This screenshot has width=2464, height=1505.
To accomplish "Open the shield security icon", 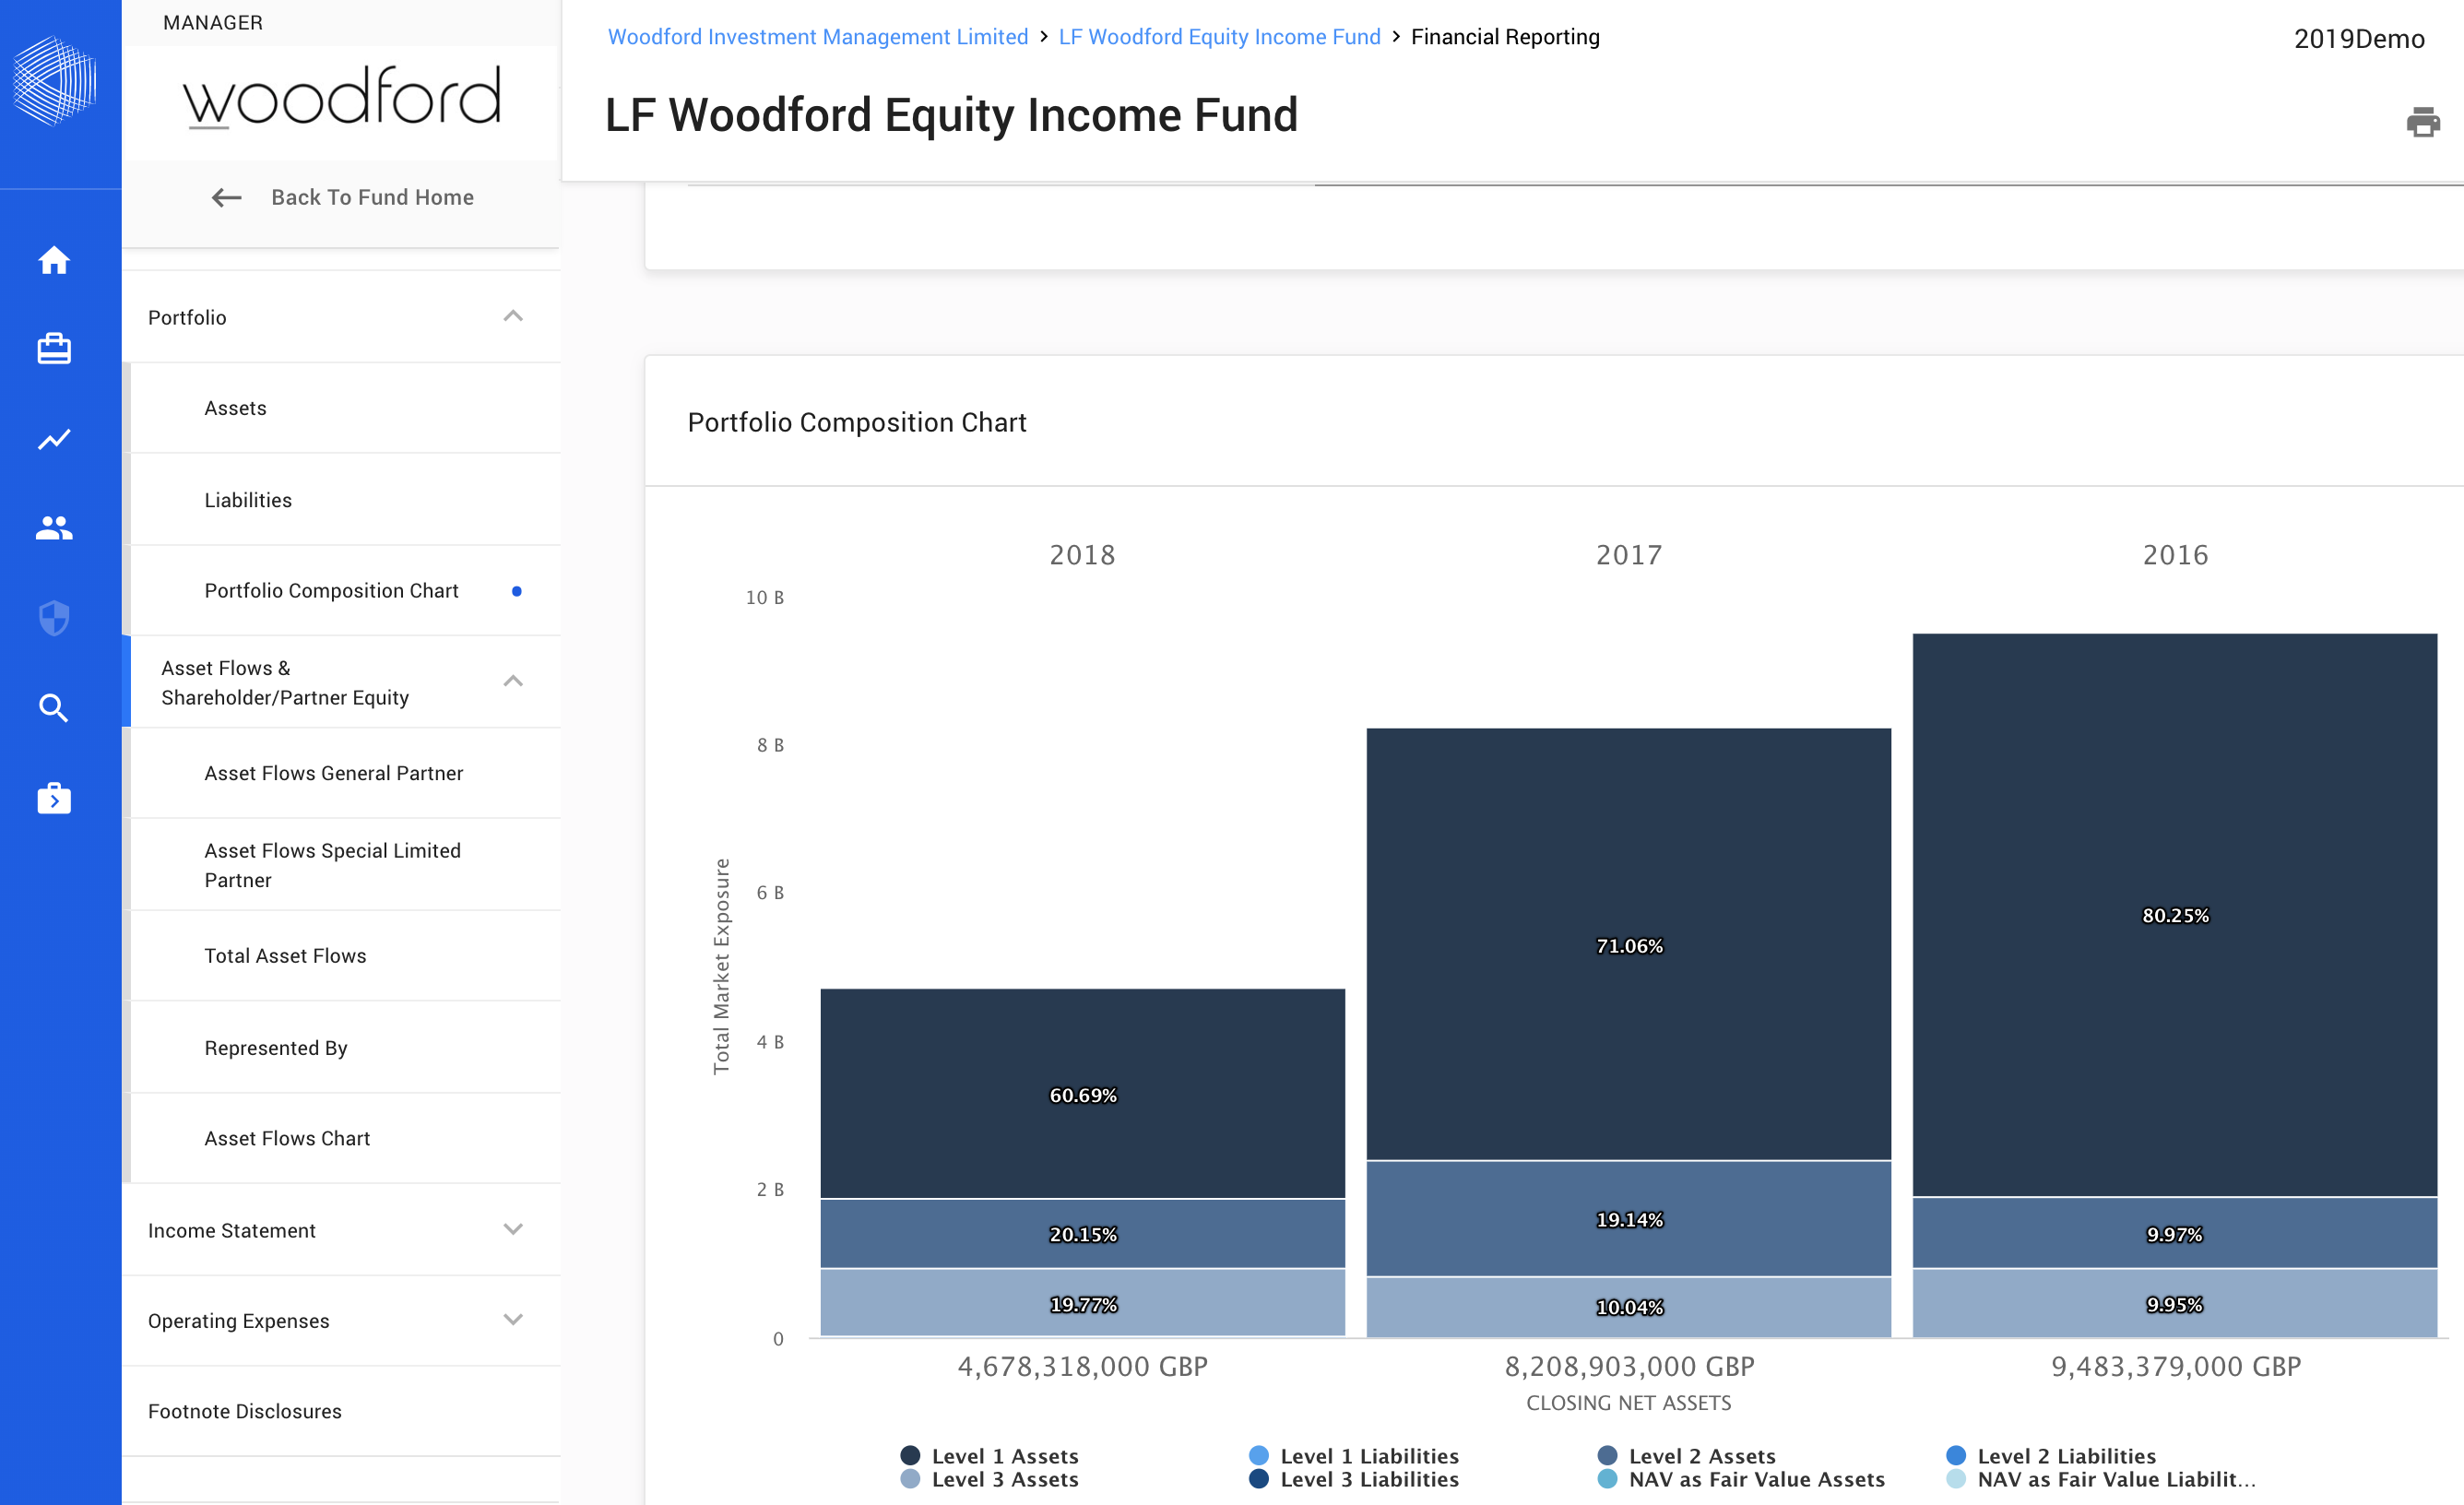I will coord(54,618).
